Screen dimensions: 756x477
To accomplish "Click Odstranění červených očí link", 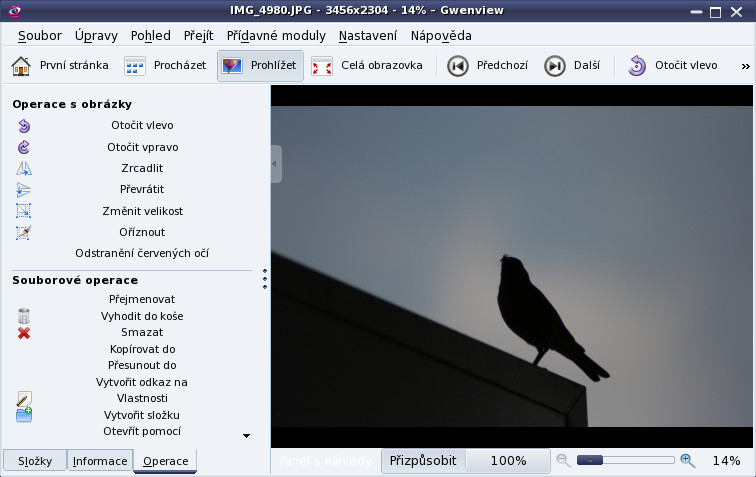I will click(x=142, y=253).
